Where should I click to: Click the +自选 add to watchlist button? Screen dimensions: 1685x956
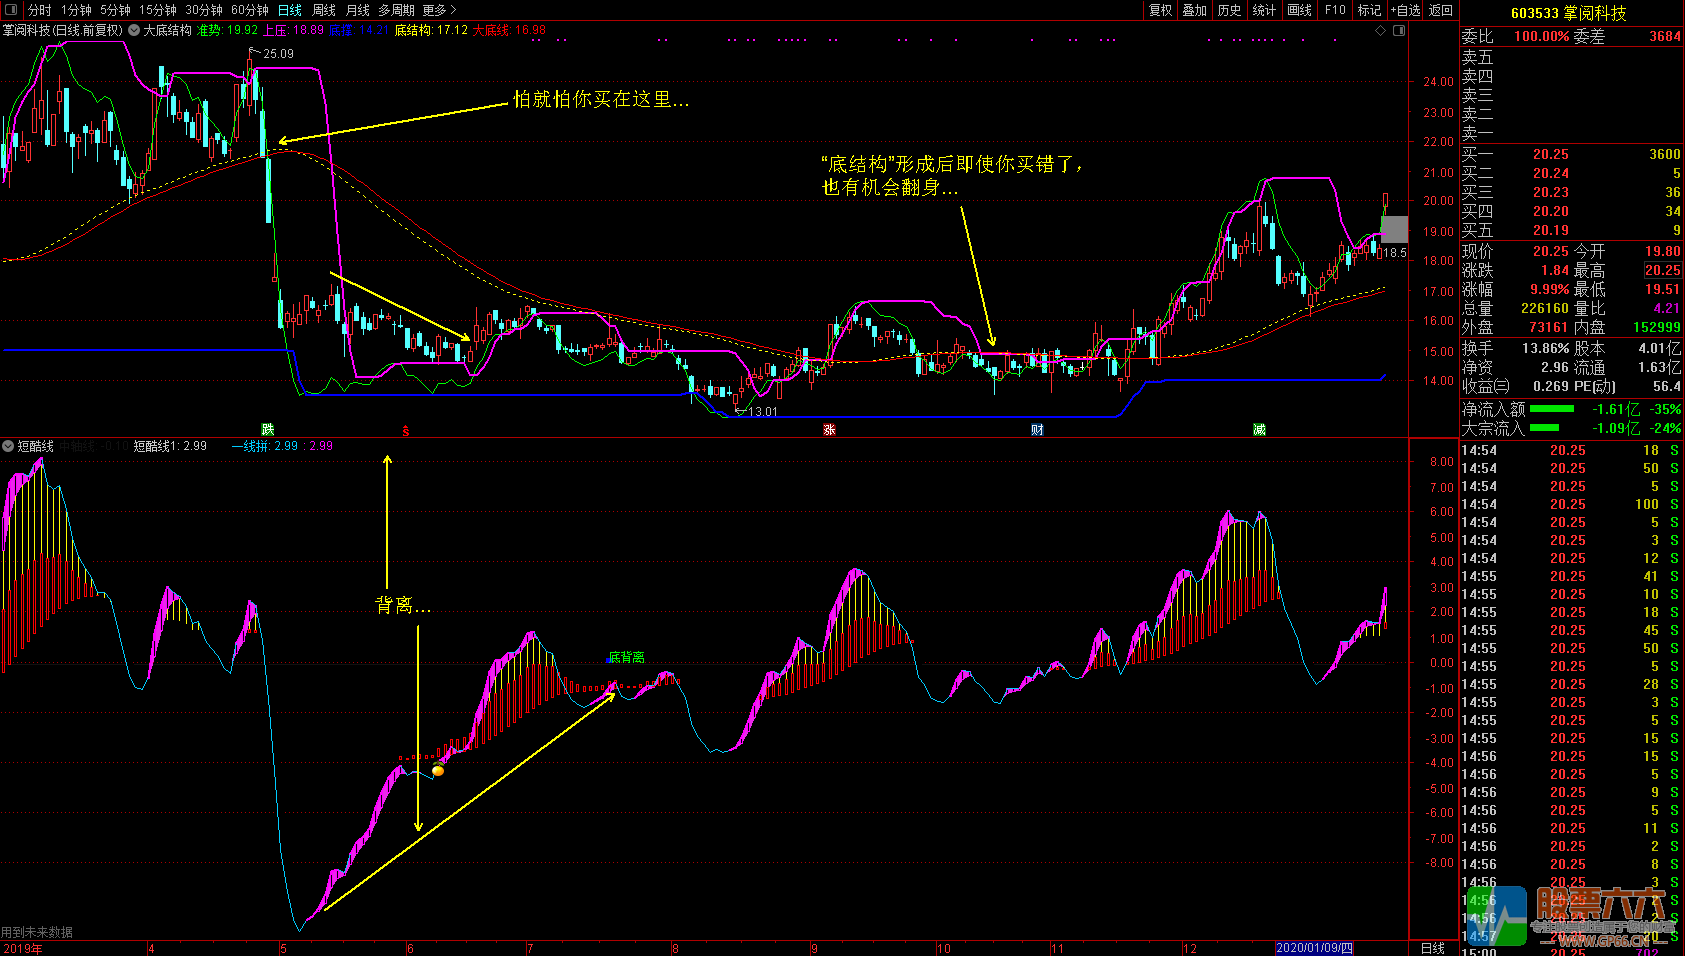[1405, 10]
